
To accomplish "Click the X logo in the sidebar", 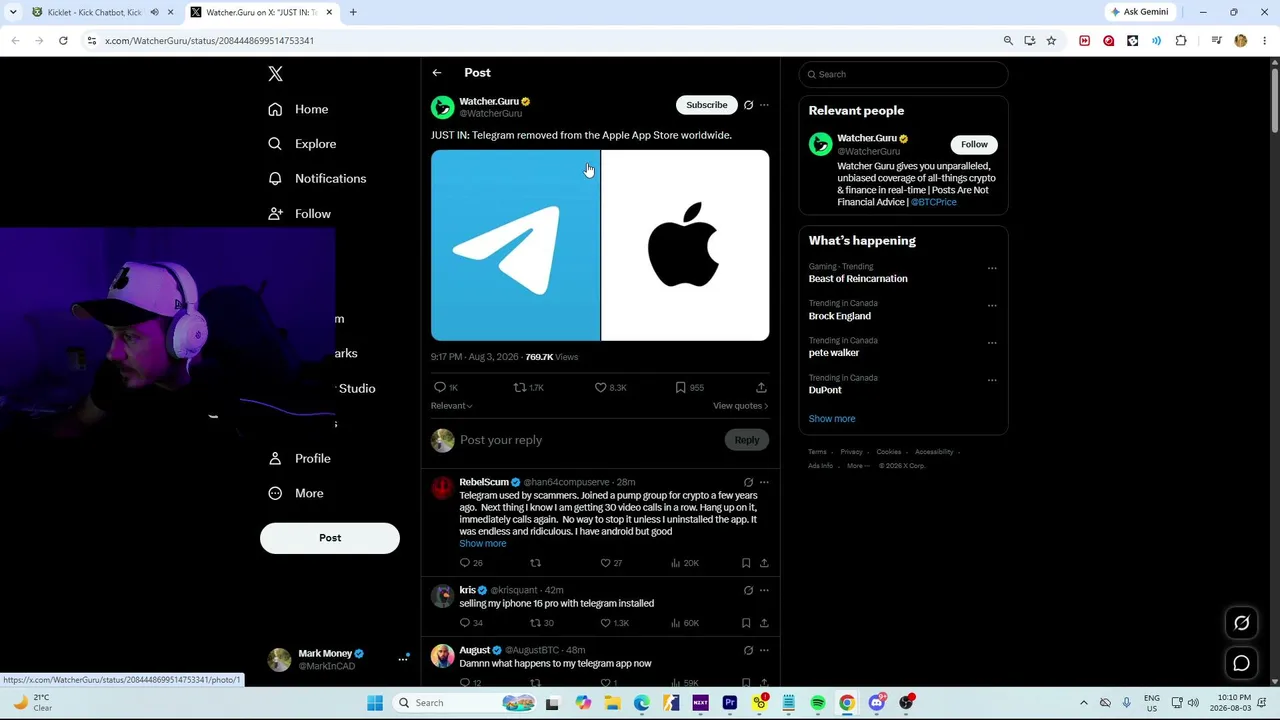I will pyautogui.click(x=276, y=74).
